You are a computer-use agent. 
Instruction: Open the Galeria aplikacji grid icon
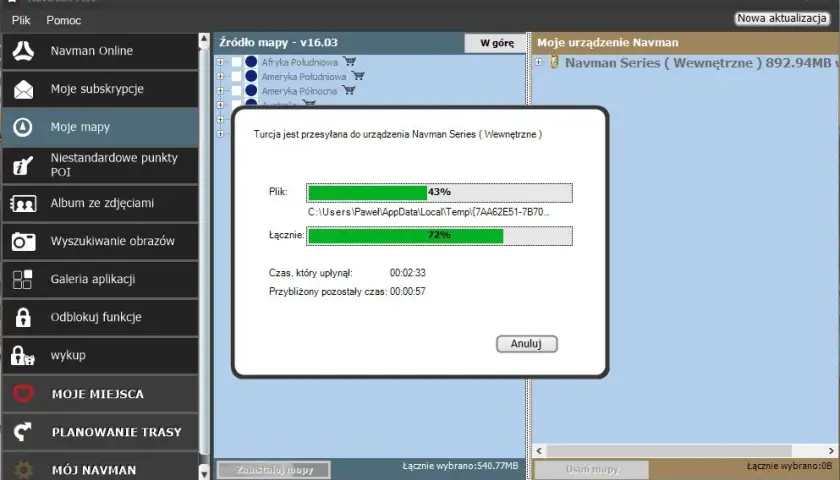(22, 279)
